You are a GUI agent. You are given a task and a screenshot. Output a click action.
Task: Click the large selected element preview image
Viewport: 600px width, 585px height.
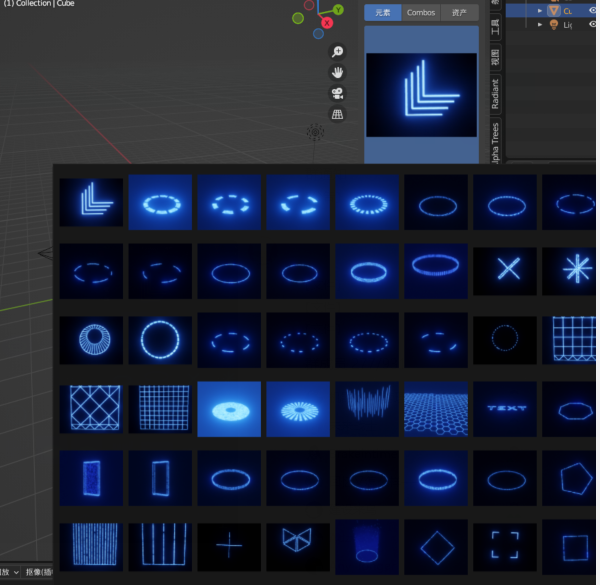click(x=421, y=95)
